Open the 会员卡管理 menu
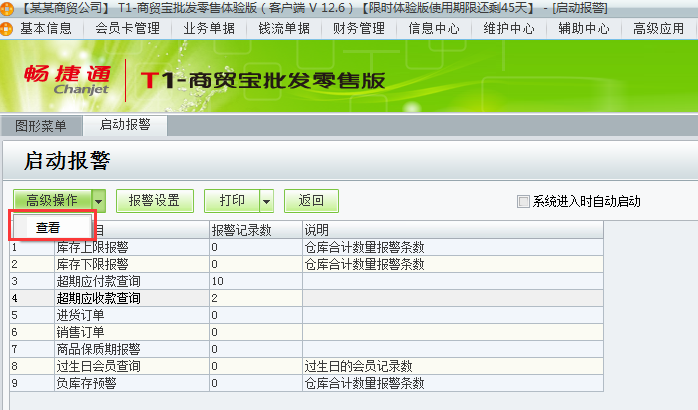Viewport: 698px width, 410px height. coord(127,29)
